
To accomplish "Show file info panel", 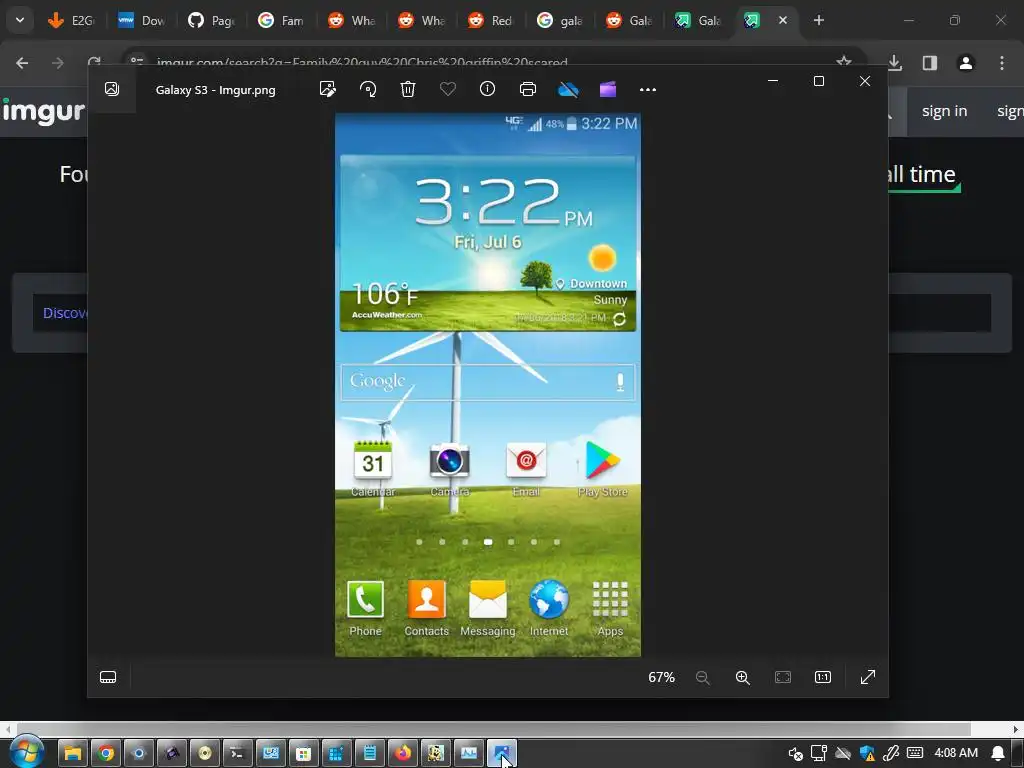I will tap(487, 89).
